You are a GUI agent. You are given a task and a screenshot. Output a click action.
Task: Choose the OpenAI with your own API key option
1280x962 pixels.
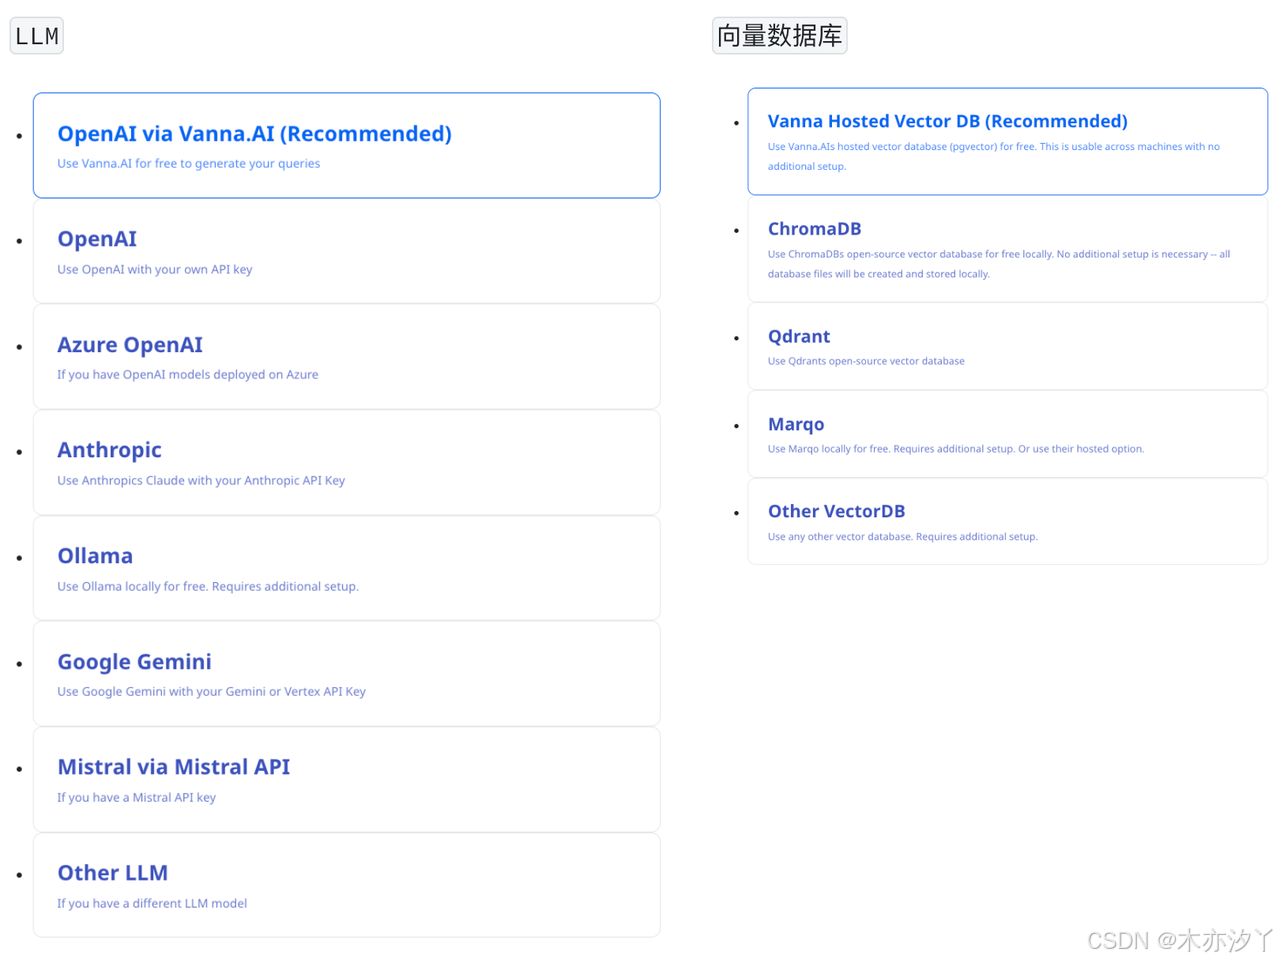coord(346,251)
